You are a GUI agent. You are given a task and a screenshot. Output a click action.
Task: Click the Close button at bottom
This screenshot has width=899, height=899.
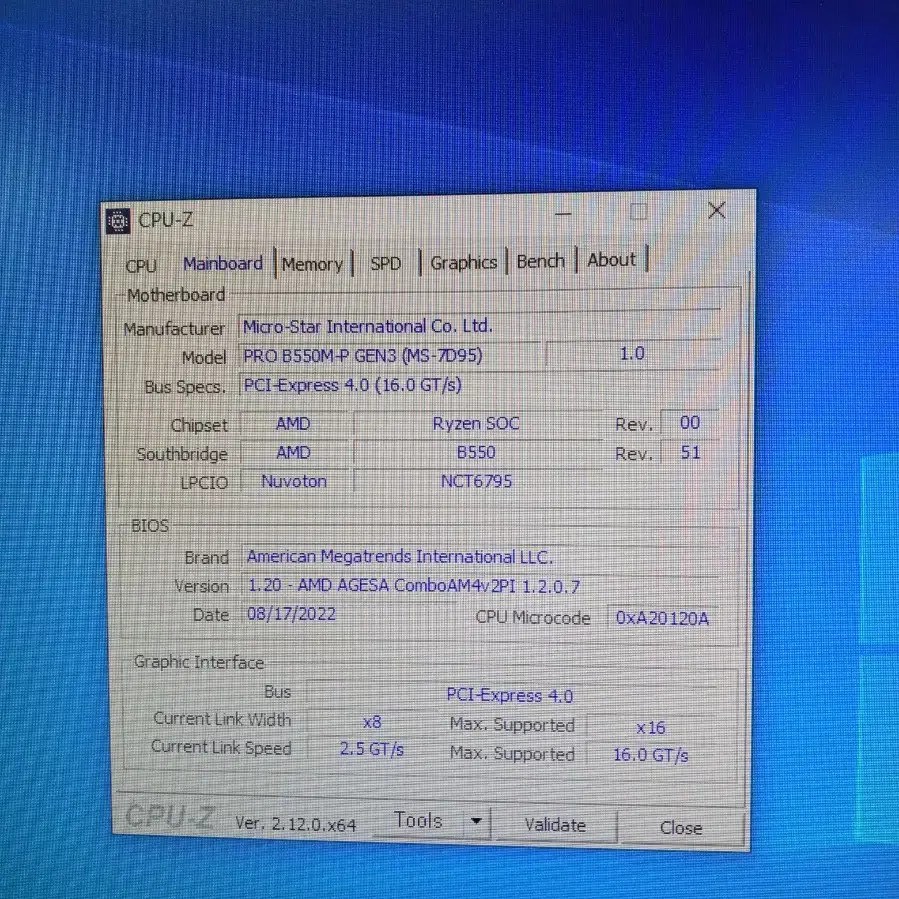tap(681, 828)
